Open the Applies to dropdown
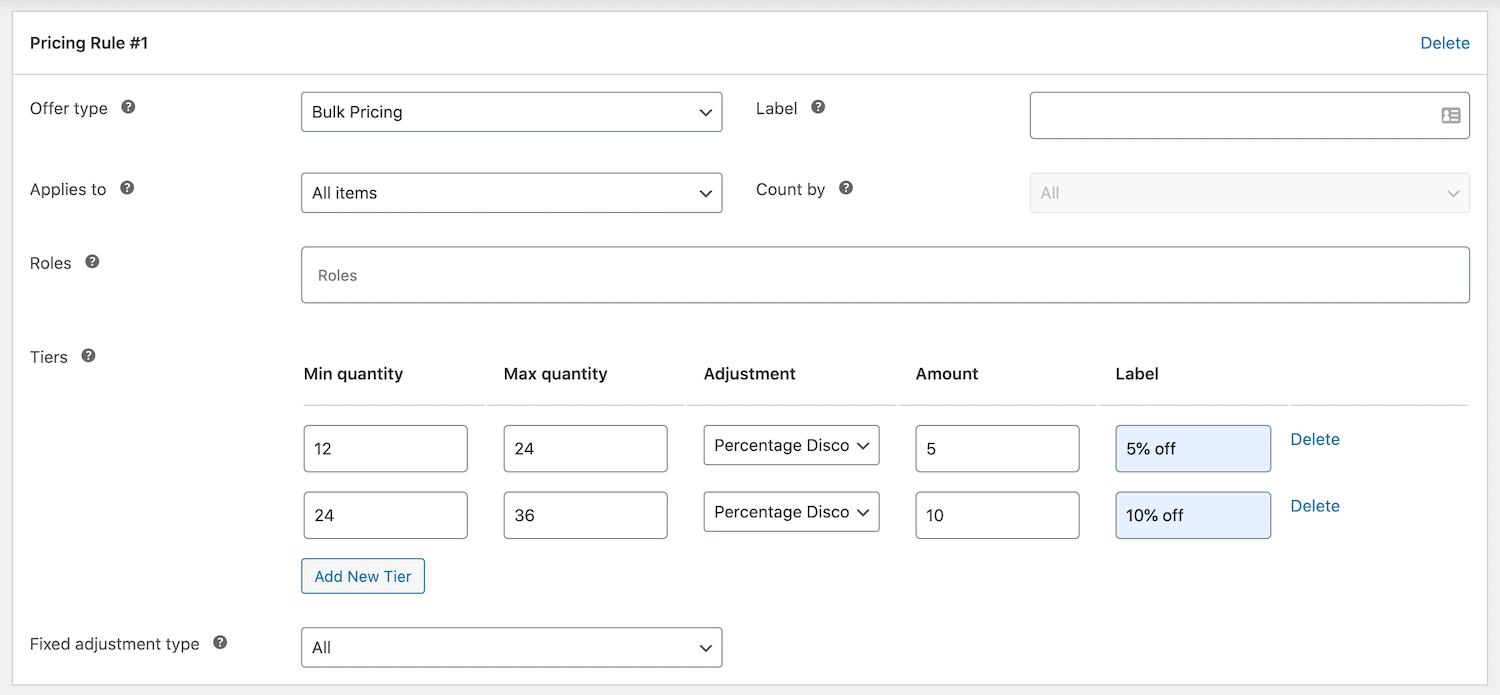Viewport: 1500px width, 695px height. 511,192
